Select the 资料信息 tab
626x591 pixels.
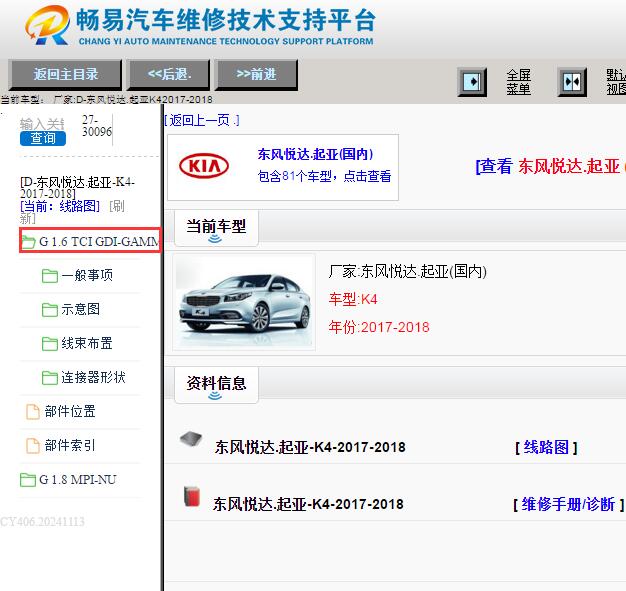coord(216,385)
